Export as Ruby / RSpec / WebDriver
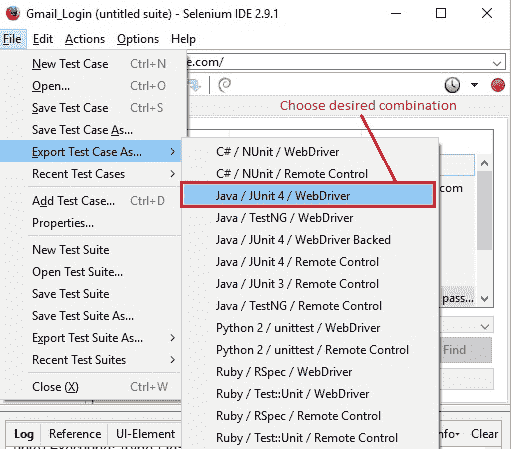 point(310,372)
